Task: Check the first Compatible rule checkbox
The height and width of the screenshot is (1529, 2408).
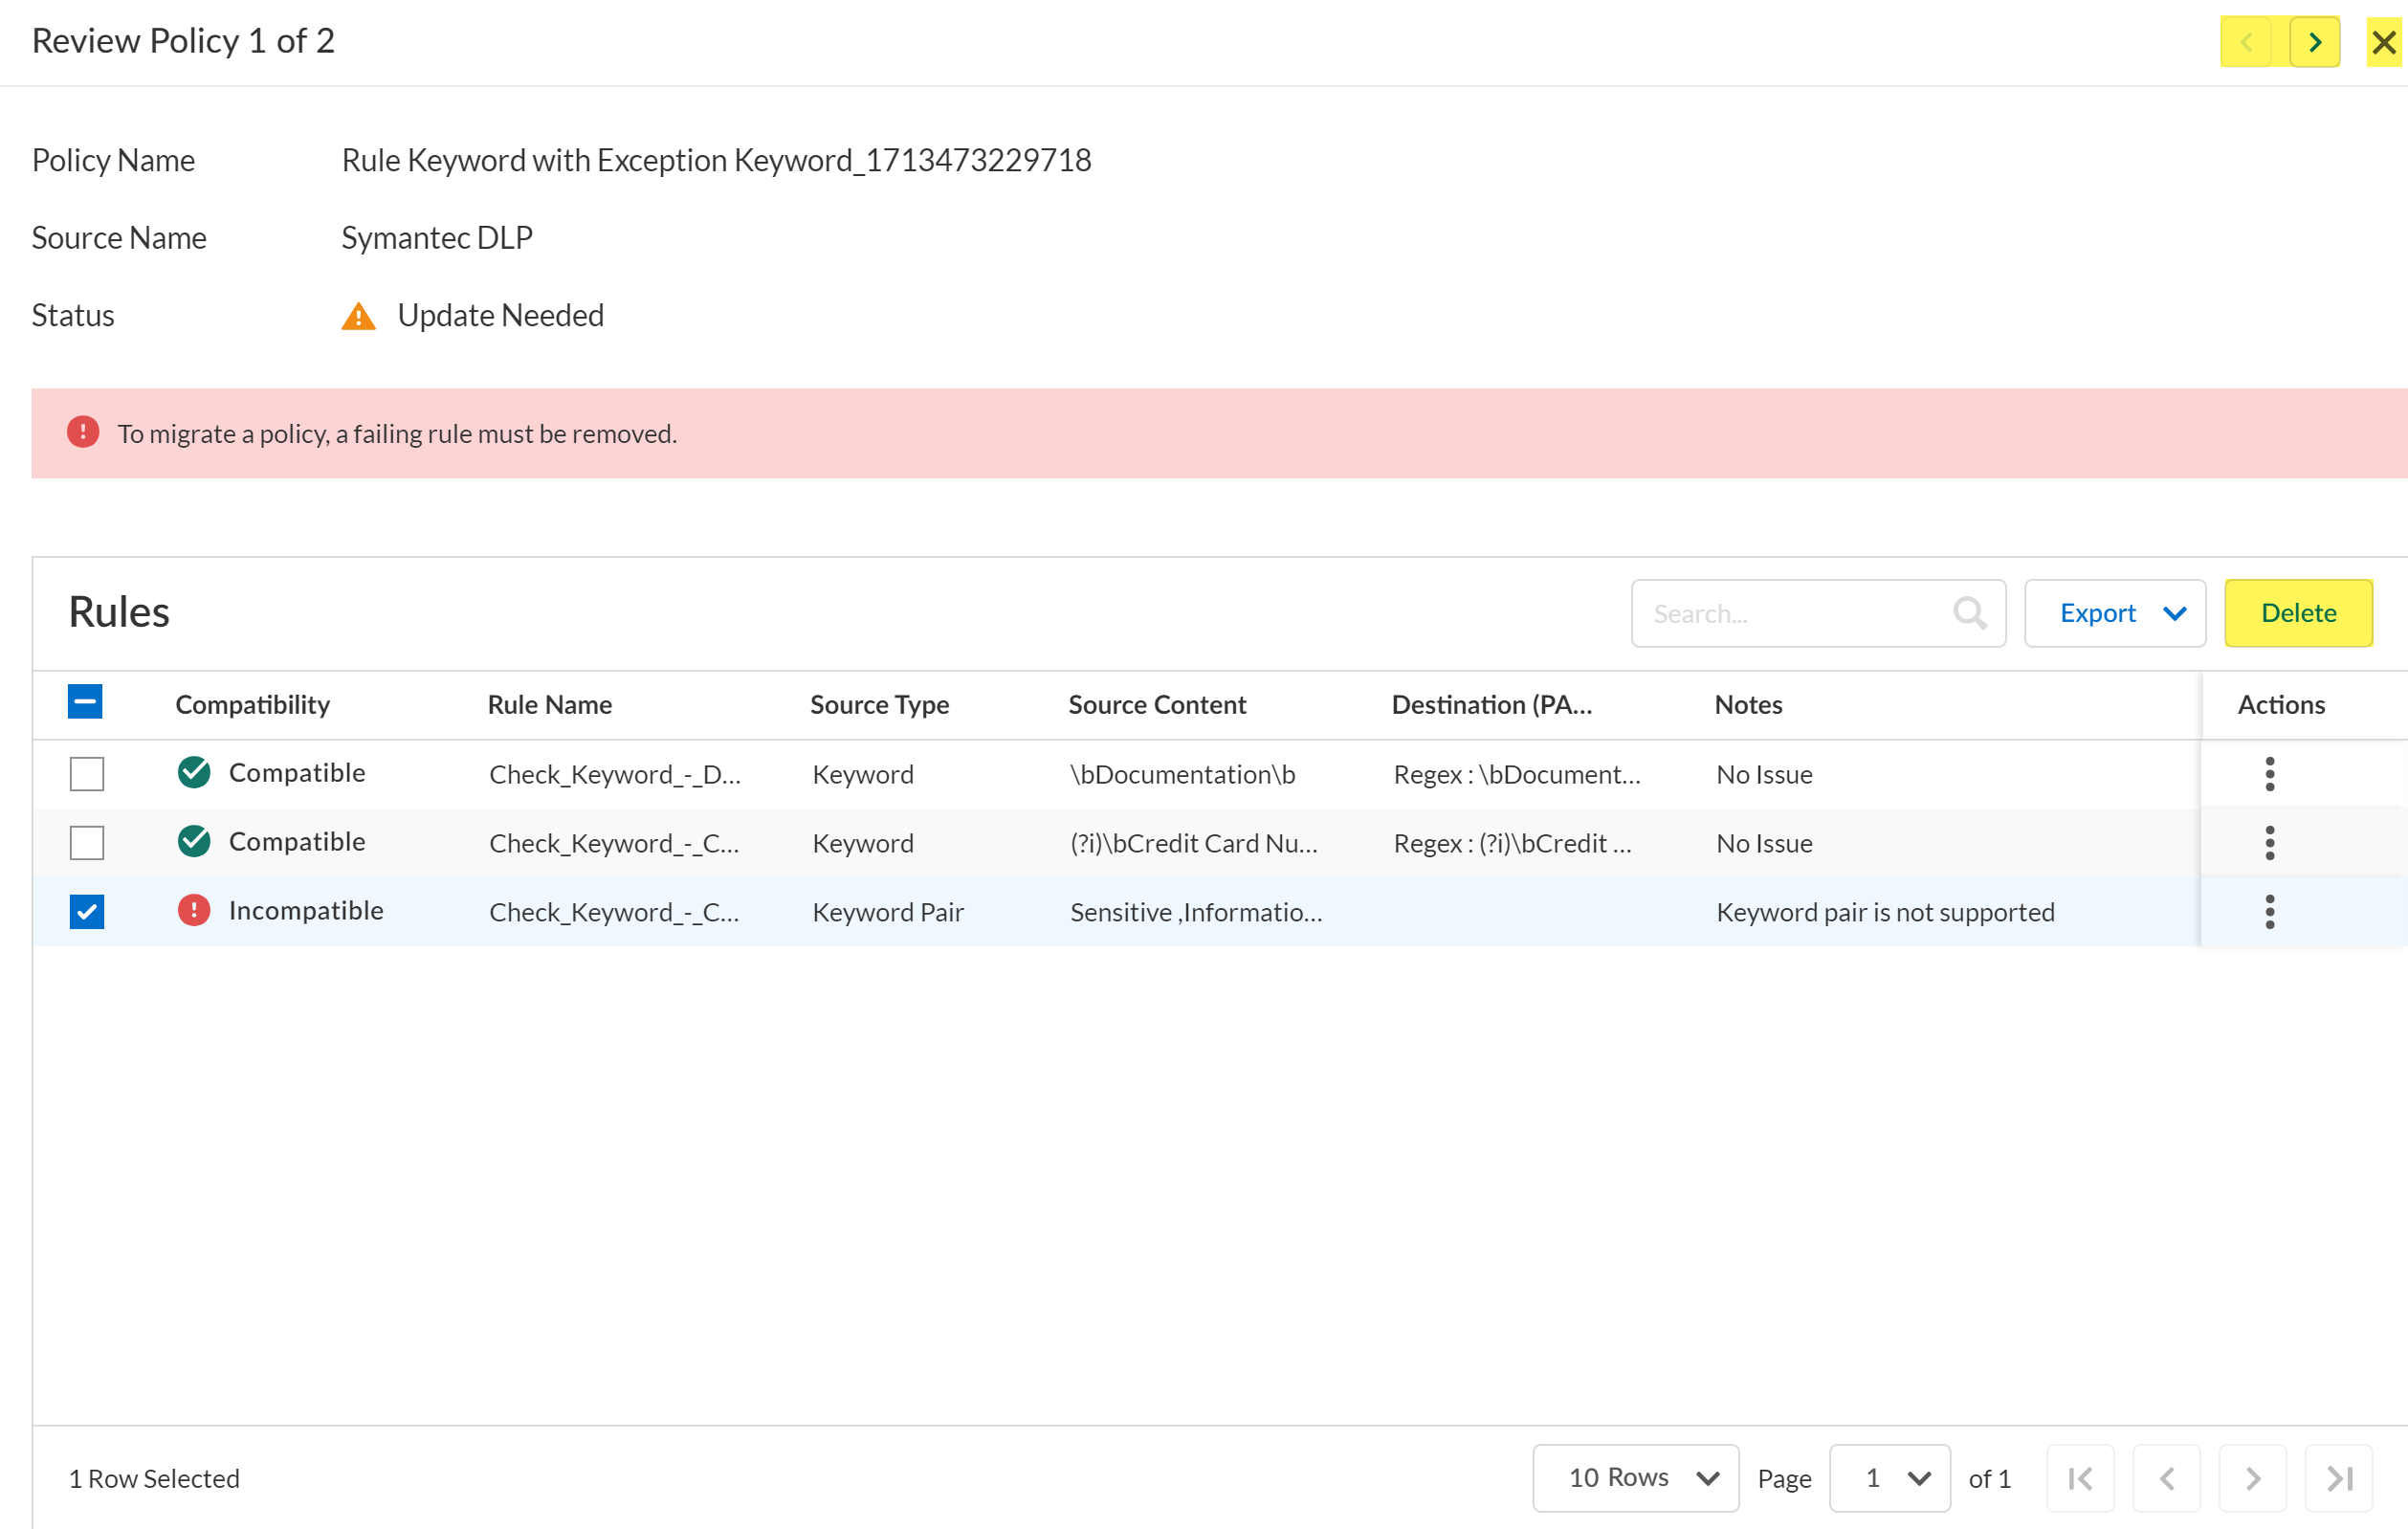Action: [87, 774]
